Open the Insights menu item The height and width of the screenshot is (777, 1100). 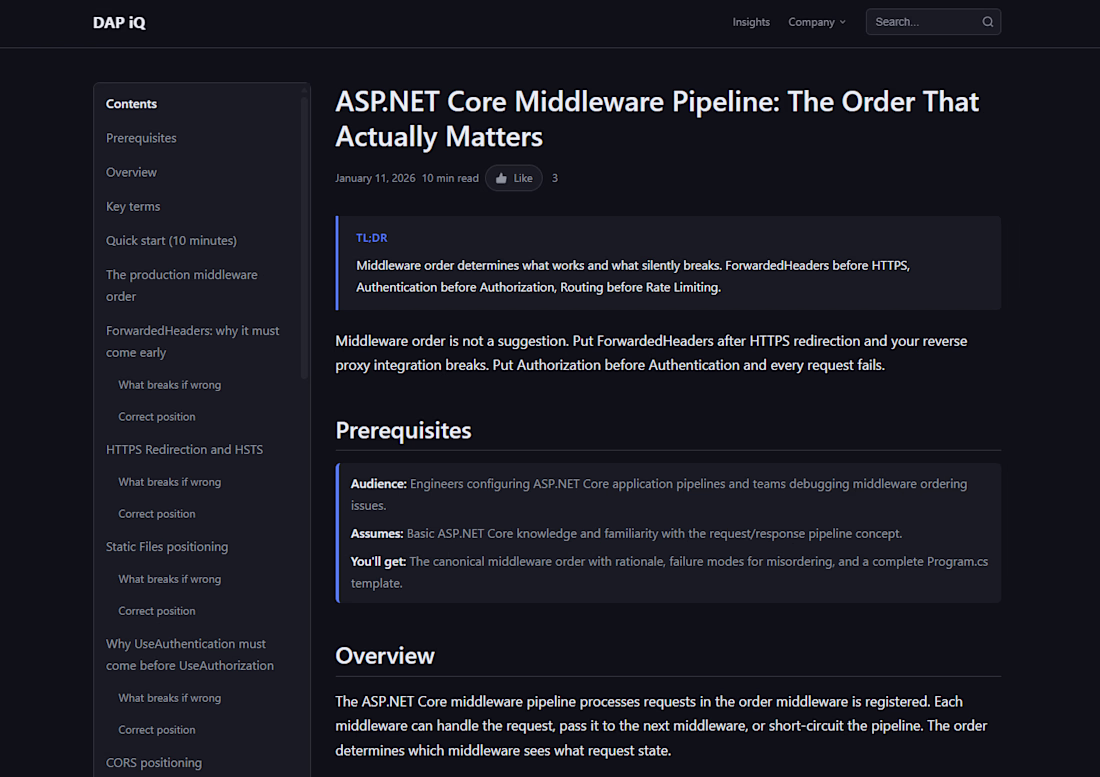click(751, 22)
